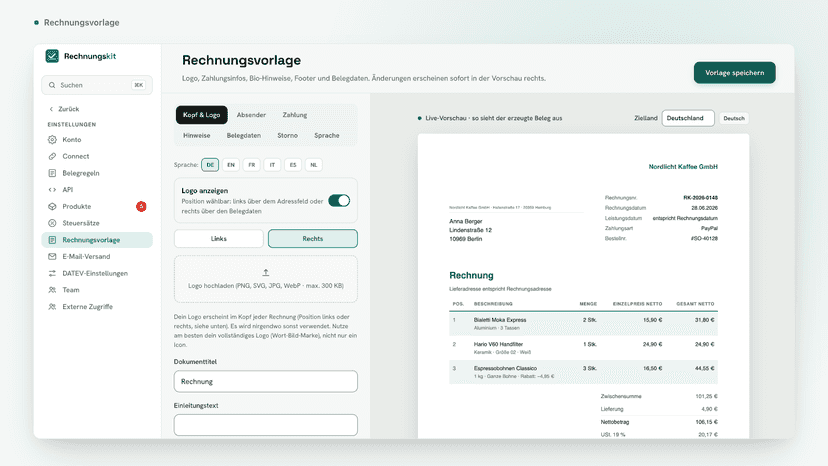Open E-Mail-Versand settings page

point(97,257)
